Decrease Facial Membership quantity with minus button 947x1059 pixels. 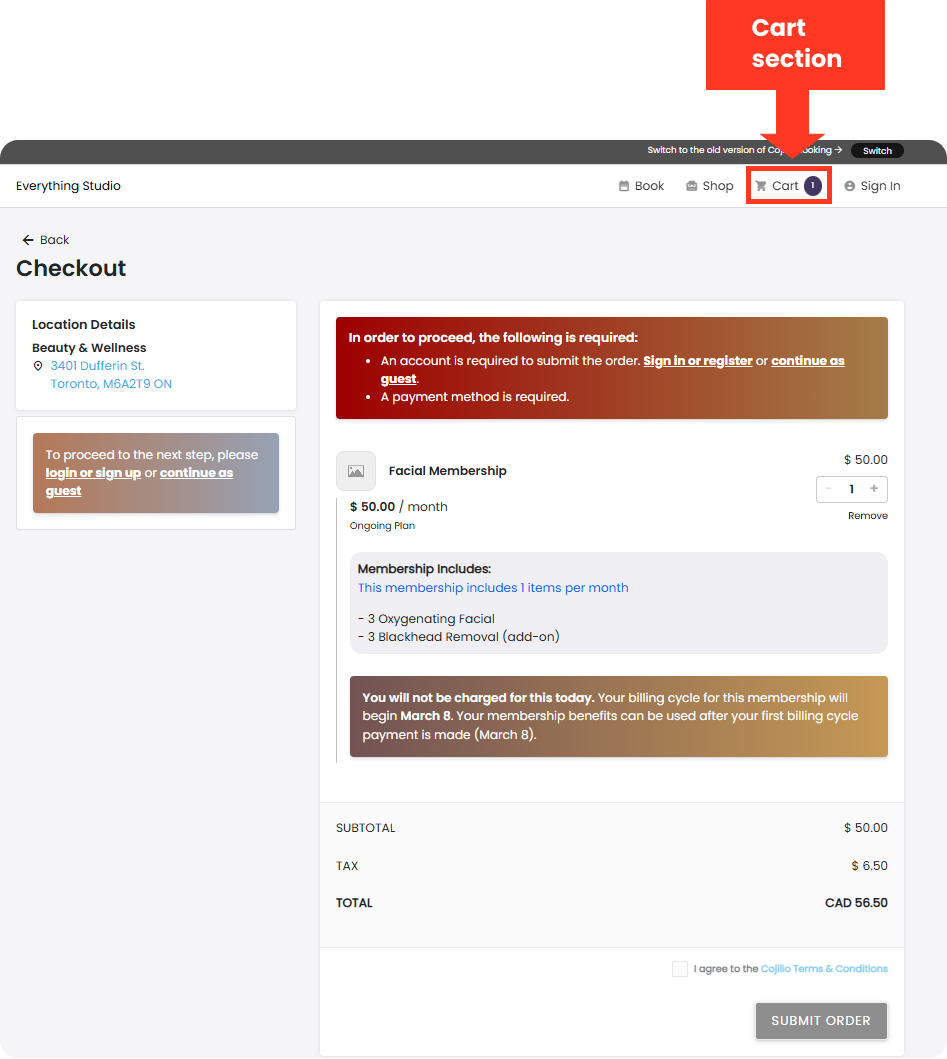828,489
